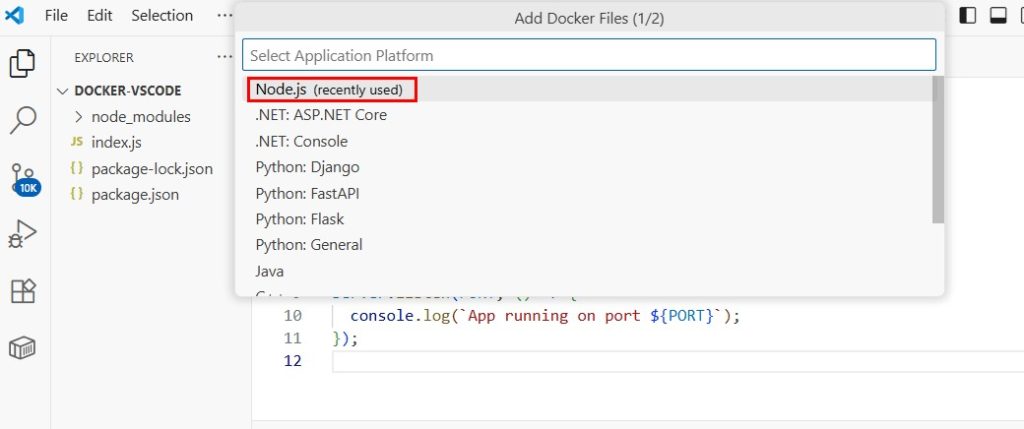Click the platform list scrollbar
Image resolution: width=1024 pixels, height=429 pixels.
(x=938, y=150)
